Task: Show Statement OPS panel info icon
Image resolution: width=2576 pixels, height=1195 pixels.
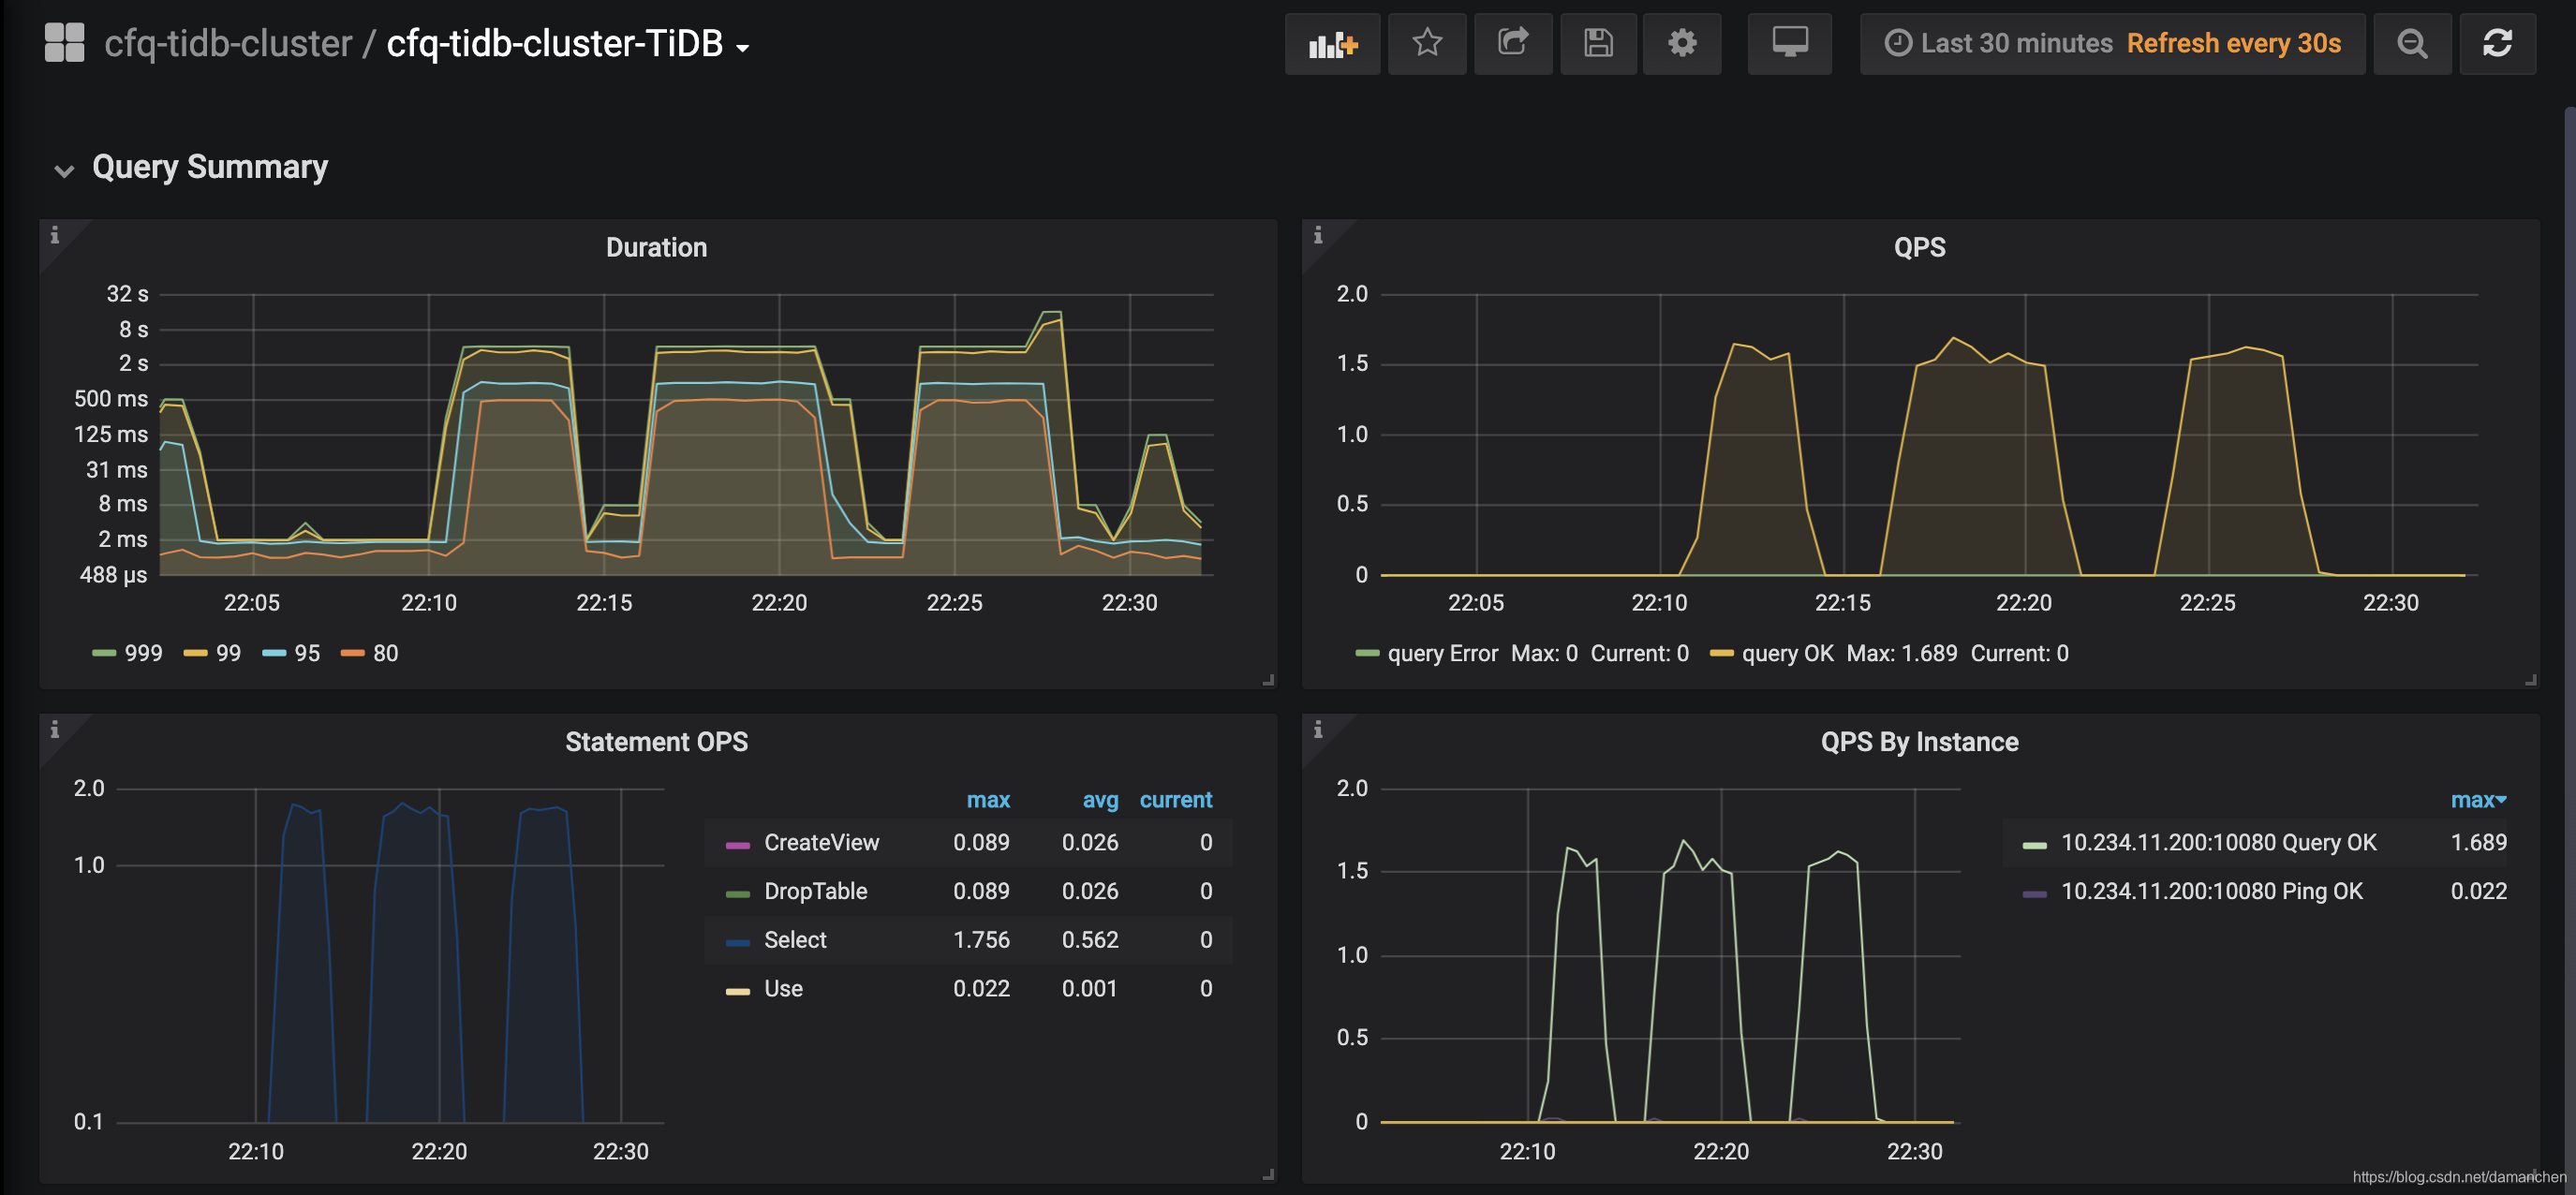Action: [x=55, y=730]
